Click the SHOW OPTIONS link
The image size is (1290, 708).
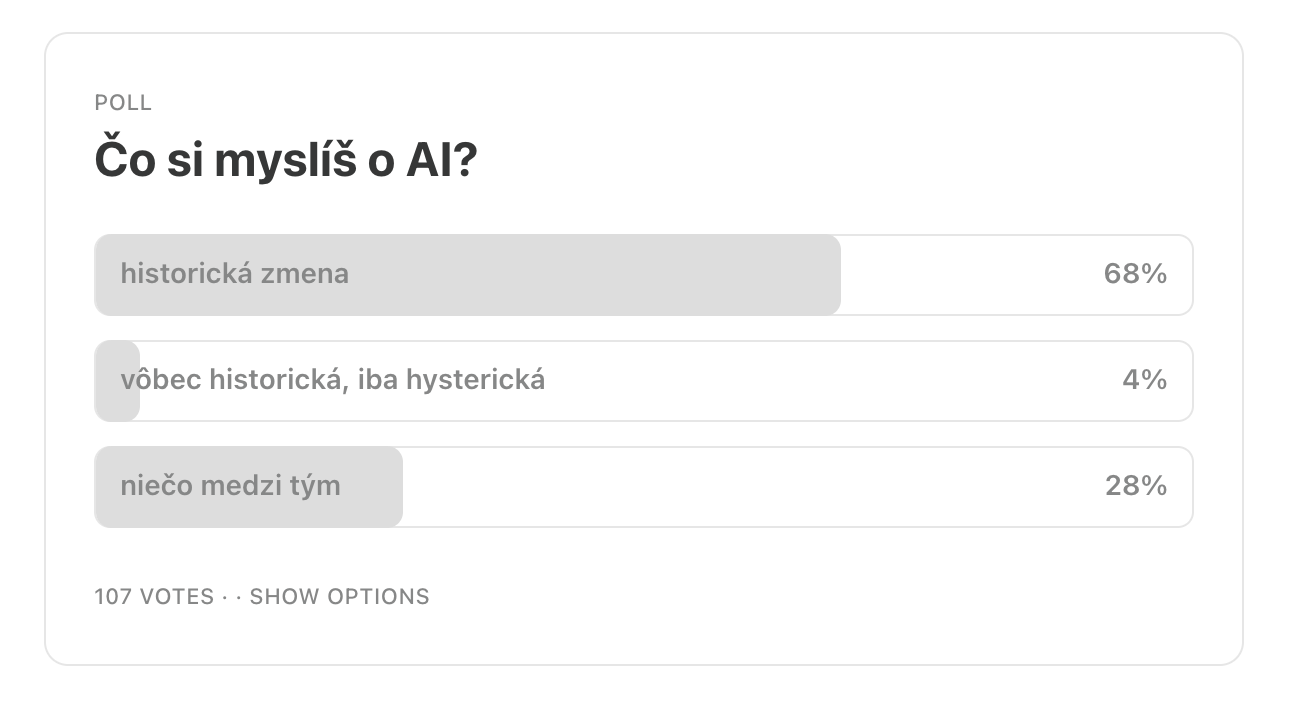[339, 597]
